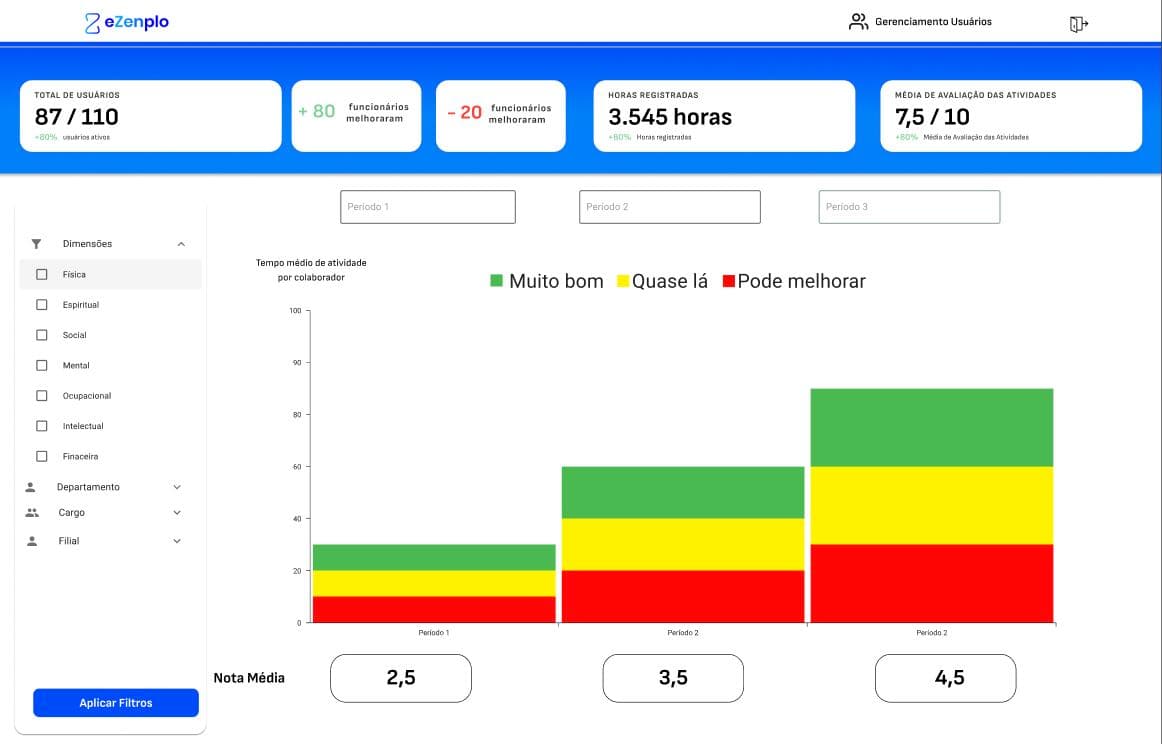
Task: Click the Dimensões section label
Action: [x=87, y=244]
